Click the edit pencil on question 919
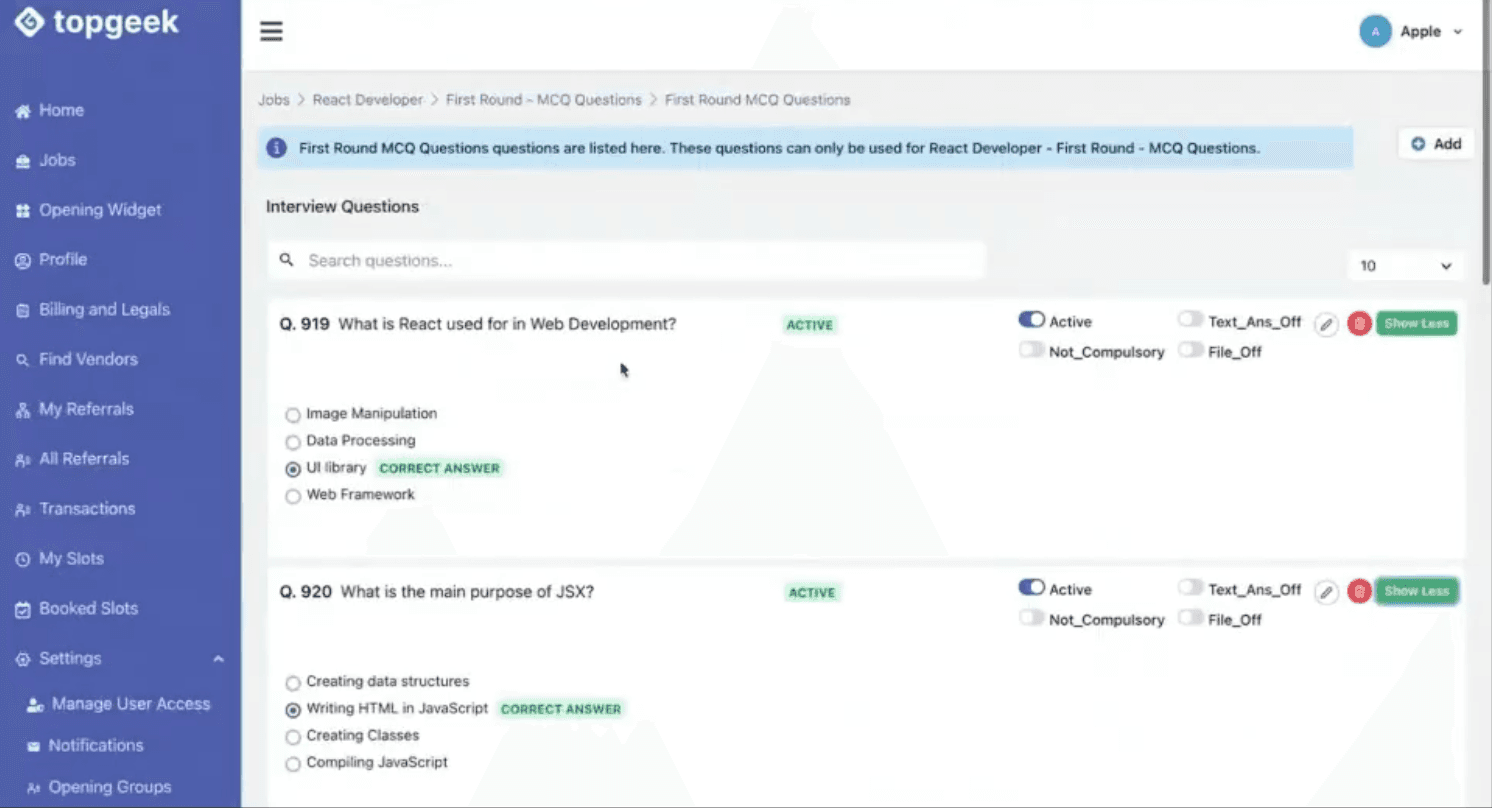The image size is (1492, 808). pos(1326,324)
